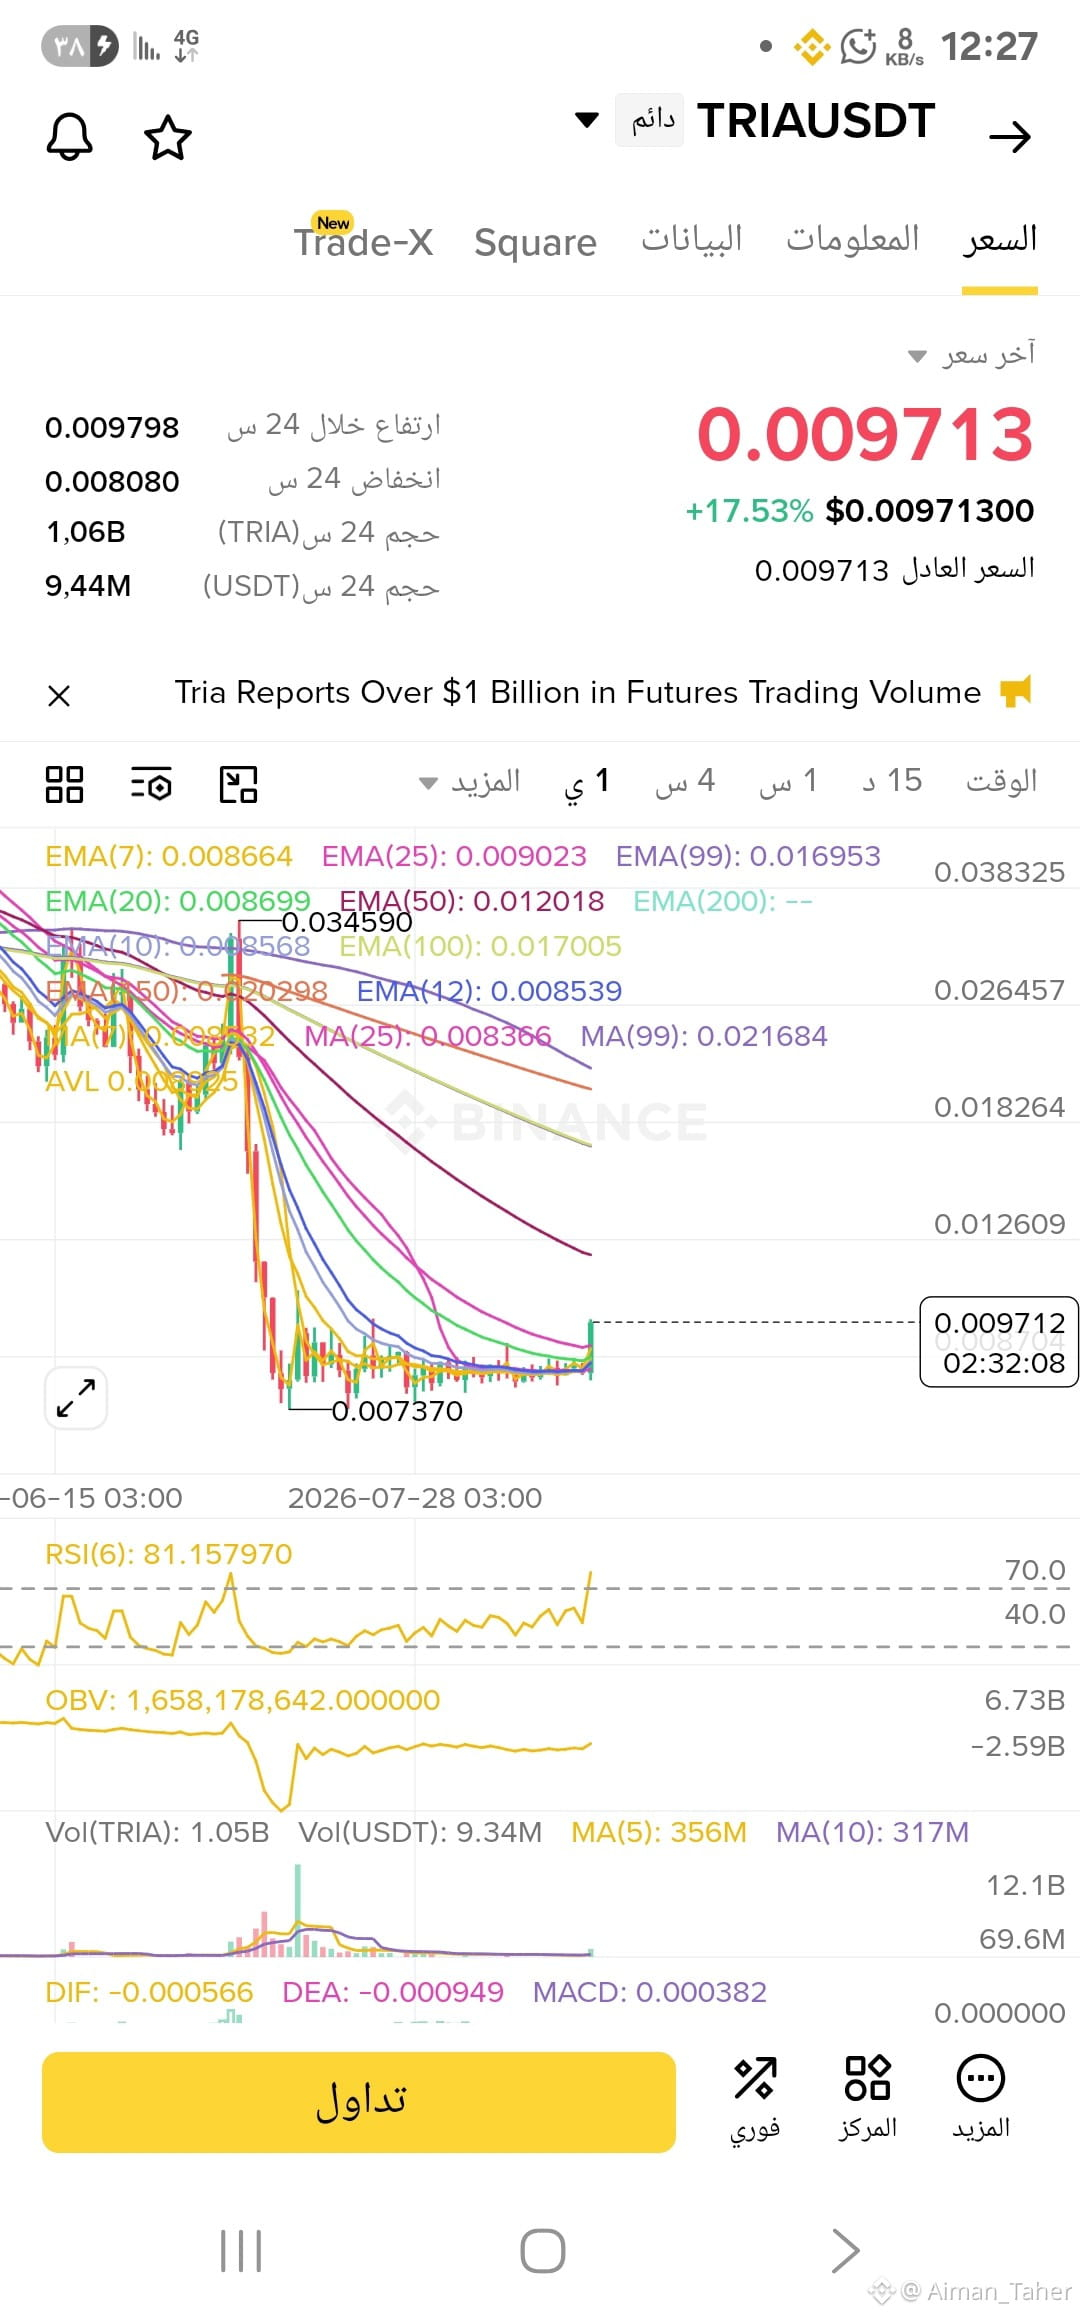Dismiss the Tria news banner
The width and height of the screenshot is (1080, 2316).
(59, 695)
